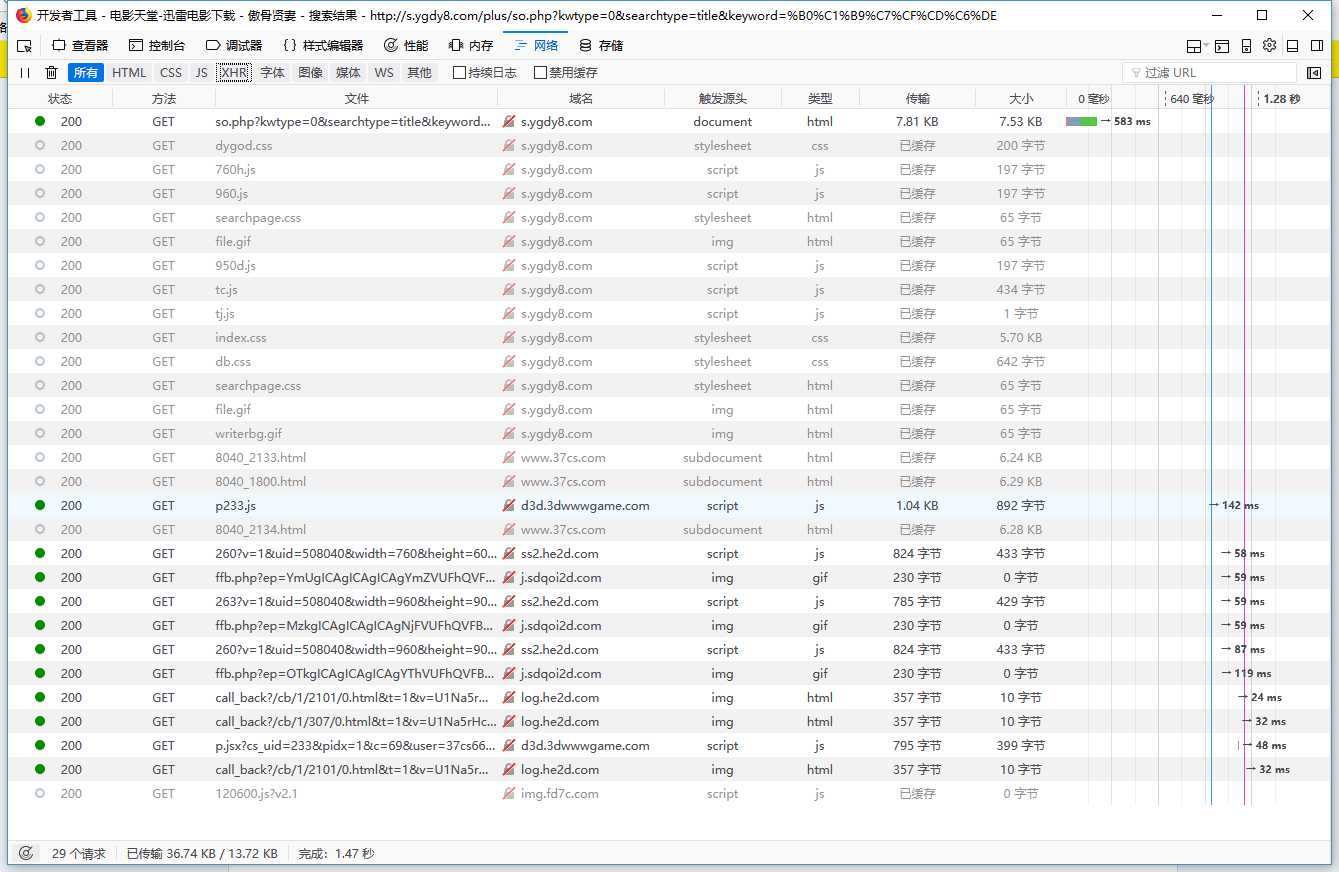
Task: Sort by the 状态 column header
Action: [60, 98]
